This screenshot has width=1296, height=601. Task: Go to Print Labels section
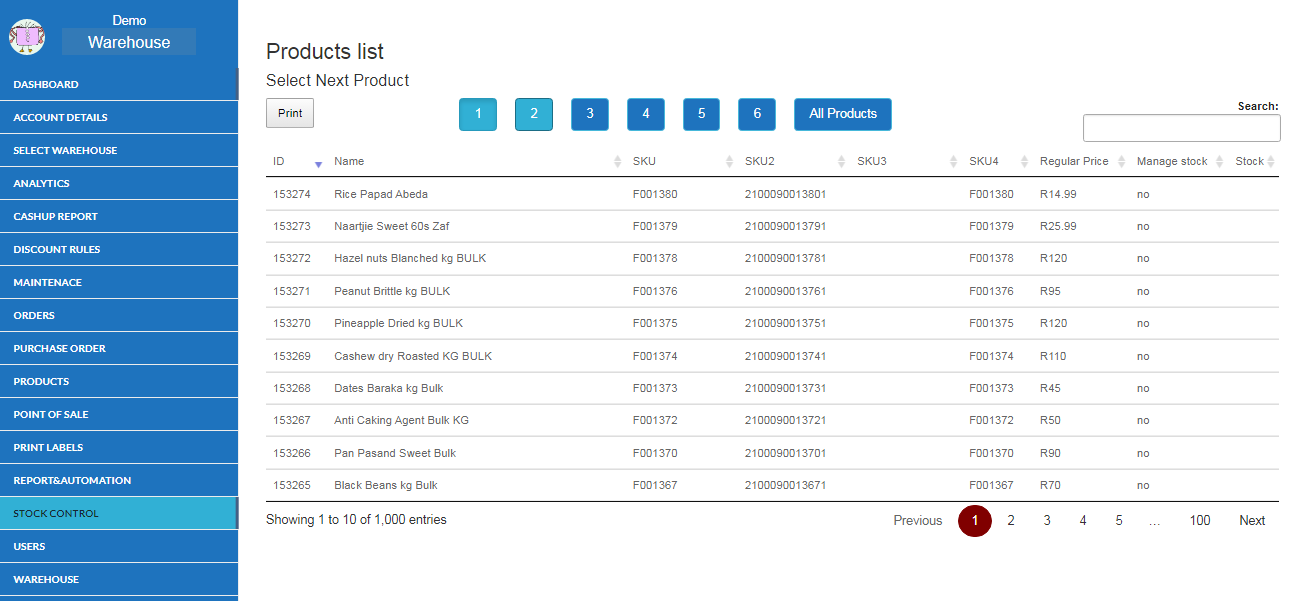[48, 447]
